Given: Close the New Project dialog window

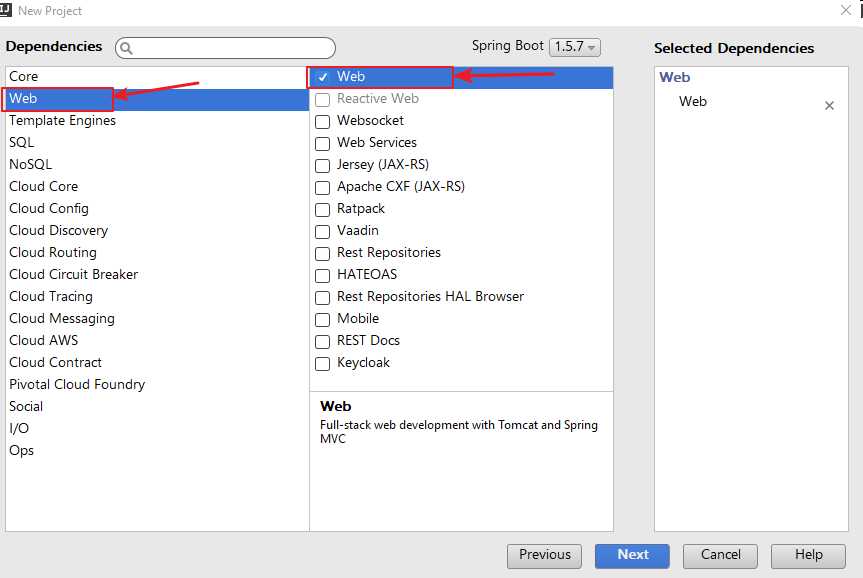Looking at the screenshot, I should coord(846,10).
